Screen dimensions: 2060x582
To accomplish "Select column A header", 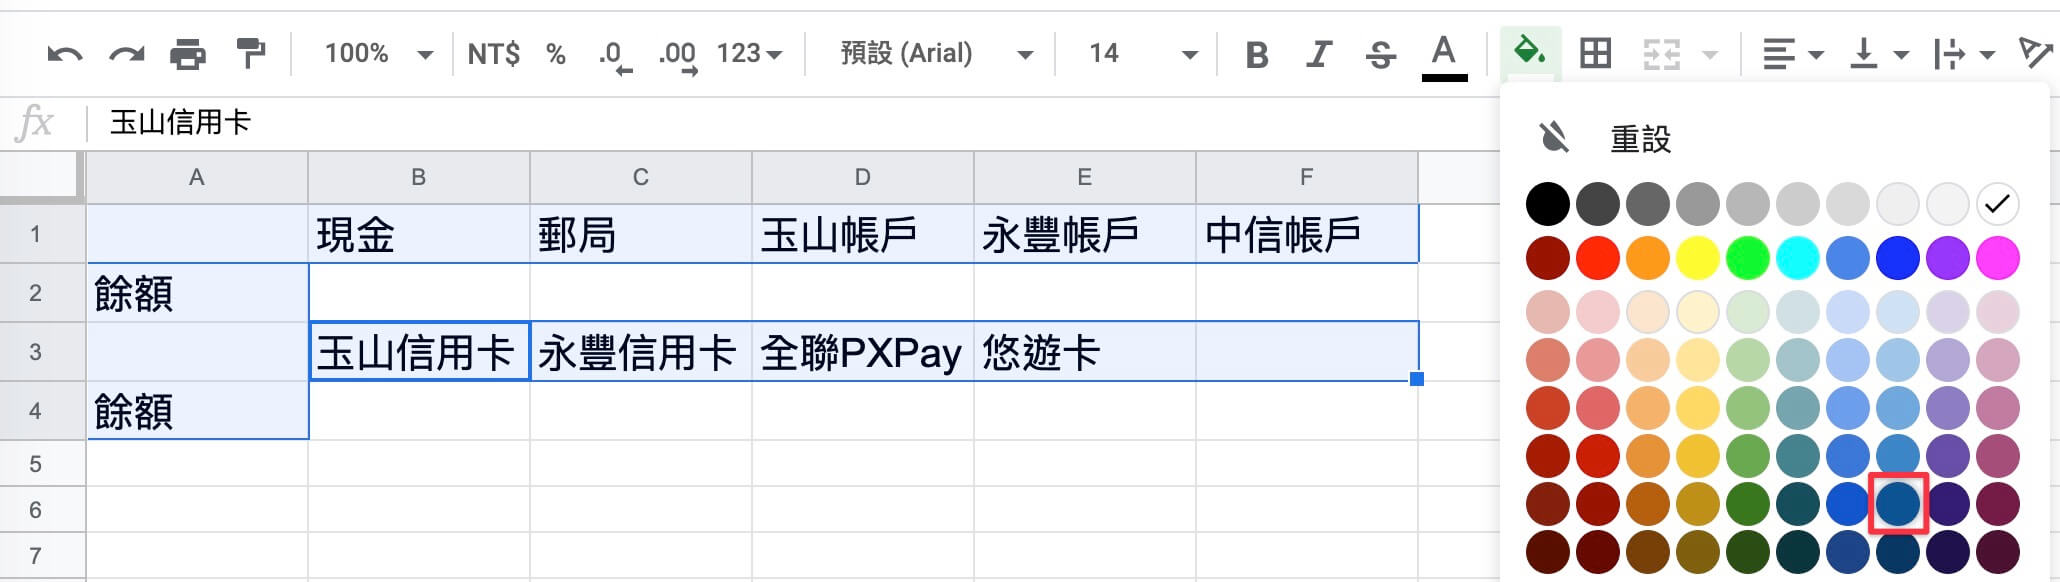I will [197, 178].
